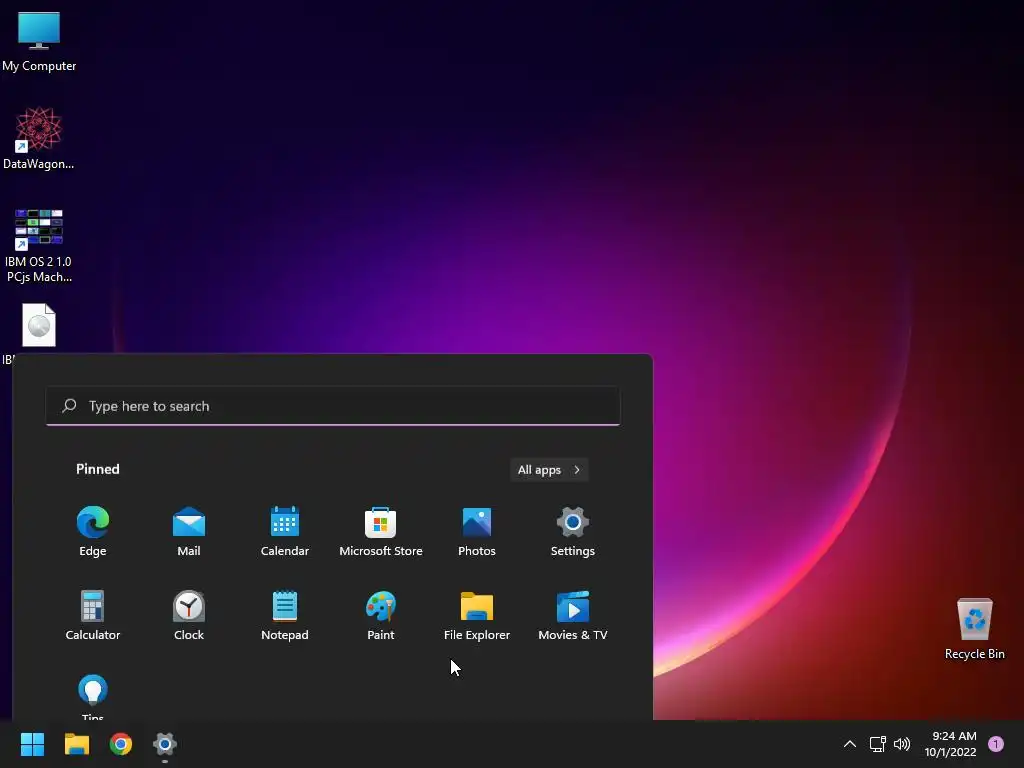Open Settings from pinned apps

point(573,531)
